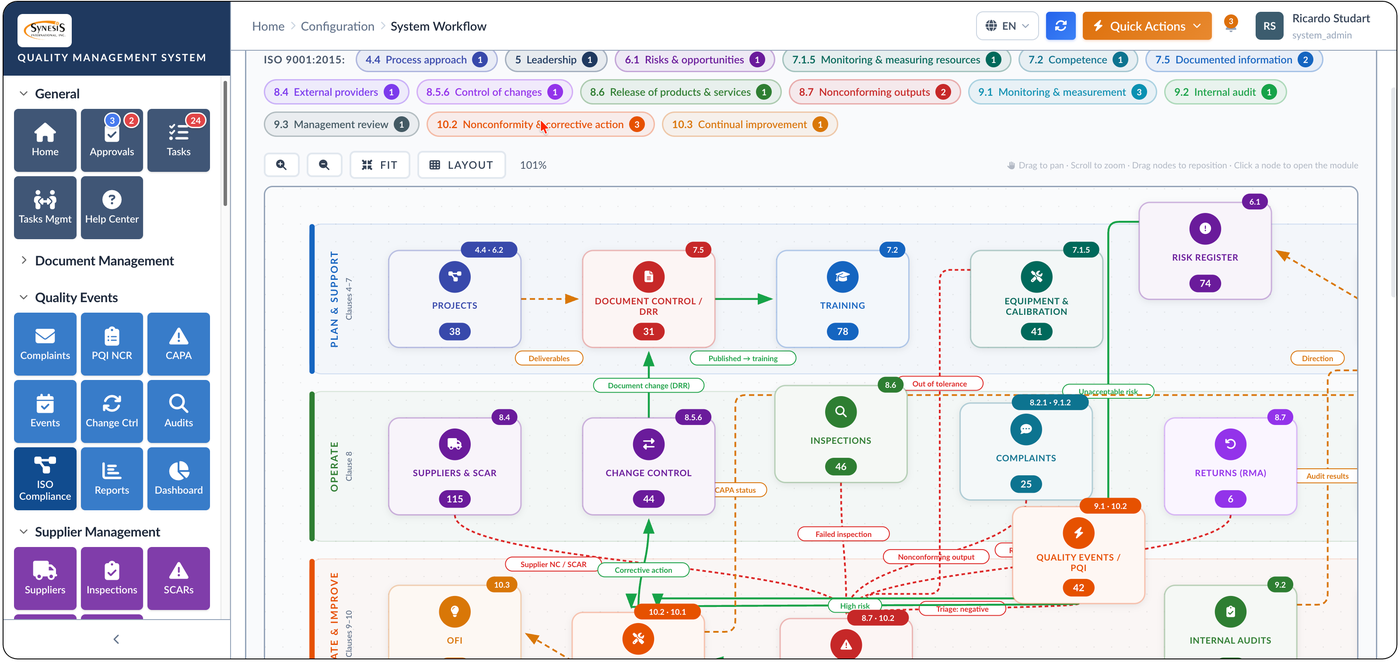The image size is (1400, 662).
Task: Click the blue refresh button
Action: [1060, 26]
